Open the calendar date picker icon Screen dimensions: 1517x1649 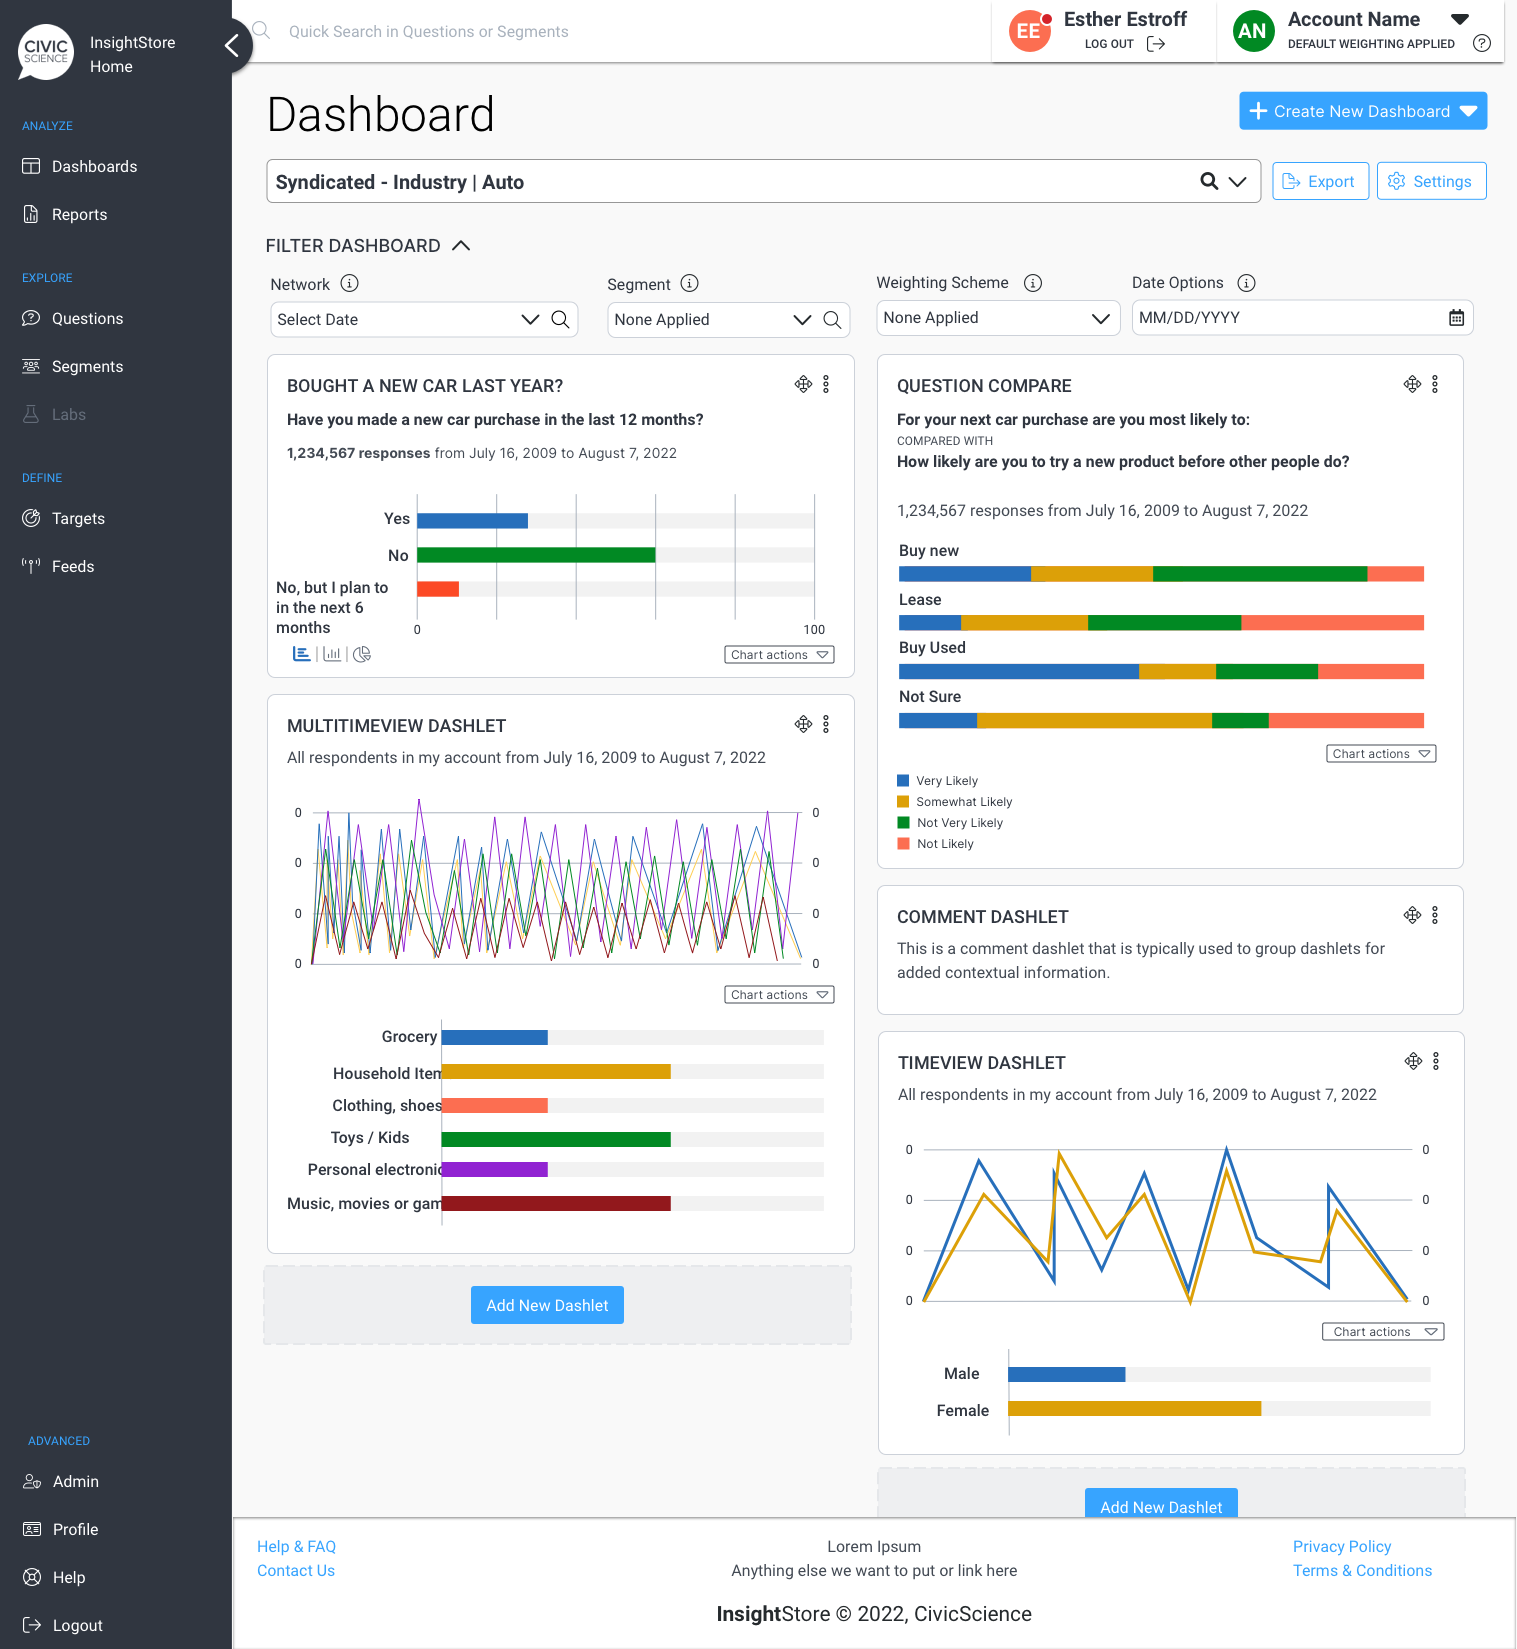(x=1456, y=318)
